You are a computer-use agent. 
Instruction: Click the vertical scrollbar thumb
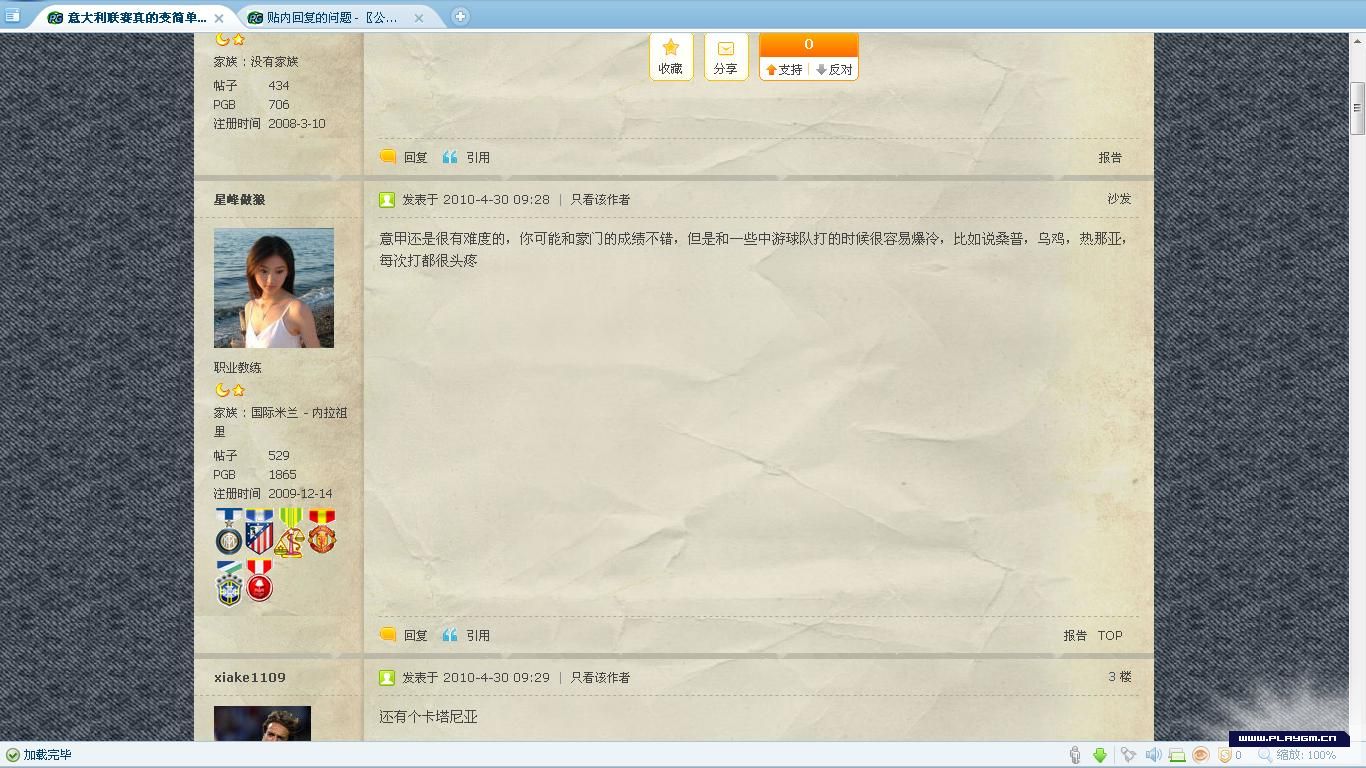[1357, 108]
